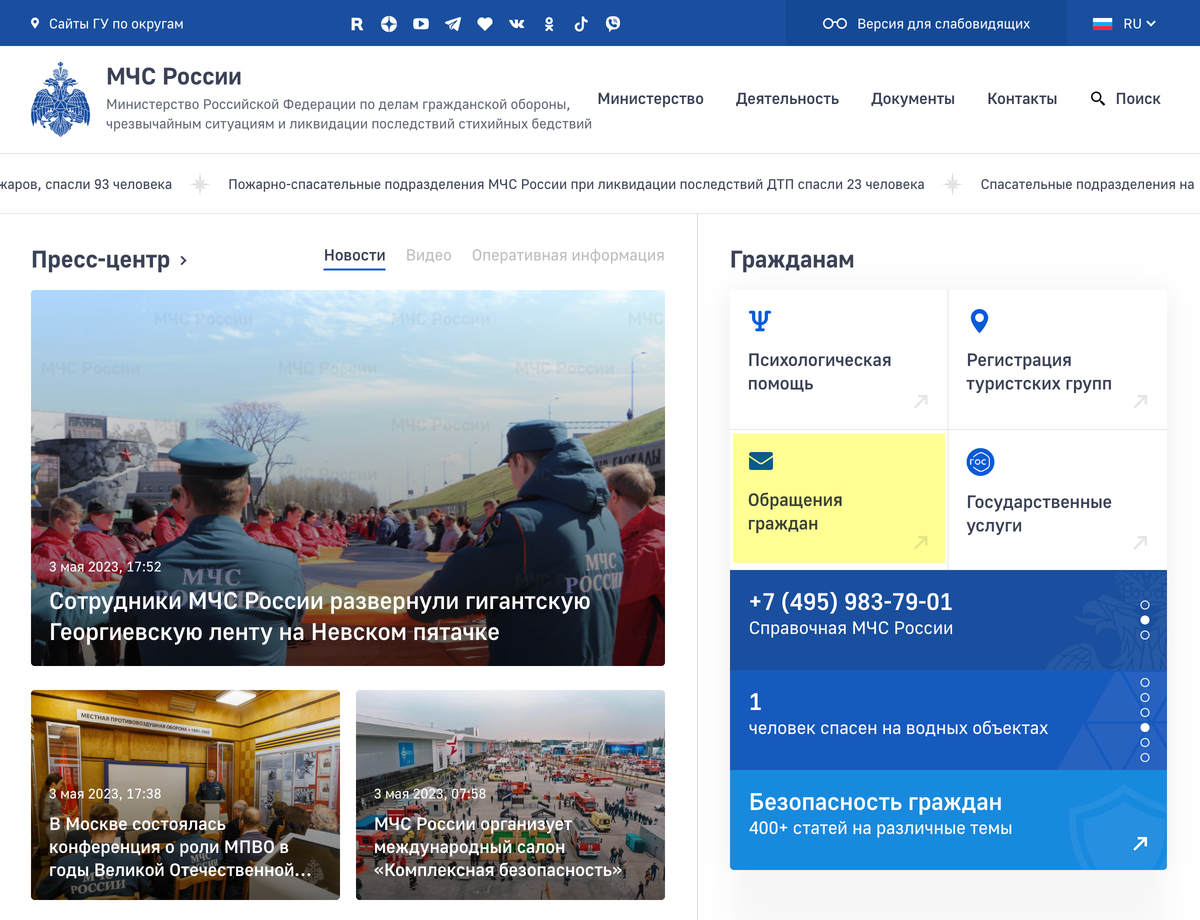The image size is (1200, 920).
Task: Click the YouTube icon
Action: [421, 24]
